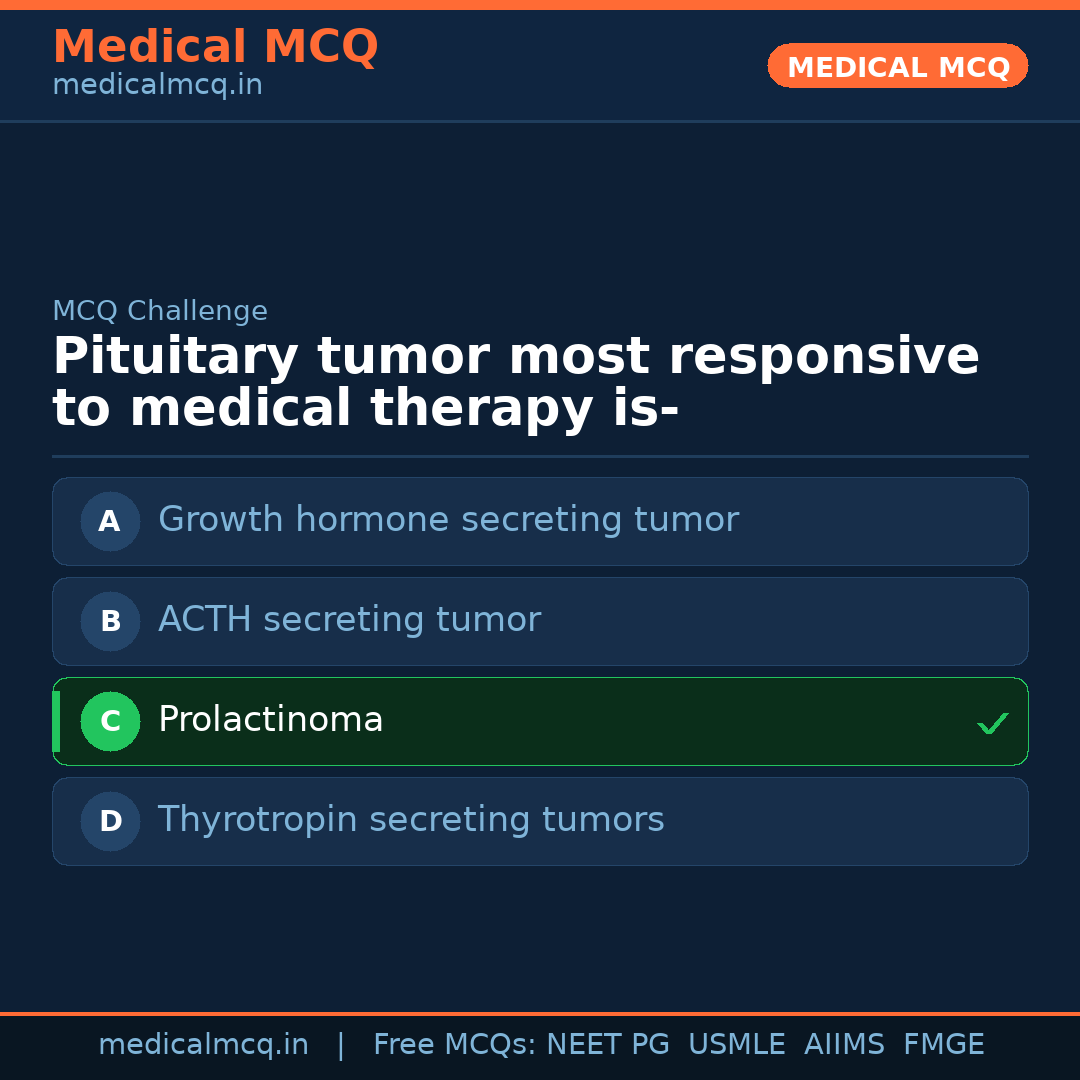The image size is (1080, 1080).
Task: Open the footer medicalmcq.in link
Action: click(203, 1045)
